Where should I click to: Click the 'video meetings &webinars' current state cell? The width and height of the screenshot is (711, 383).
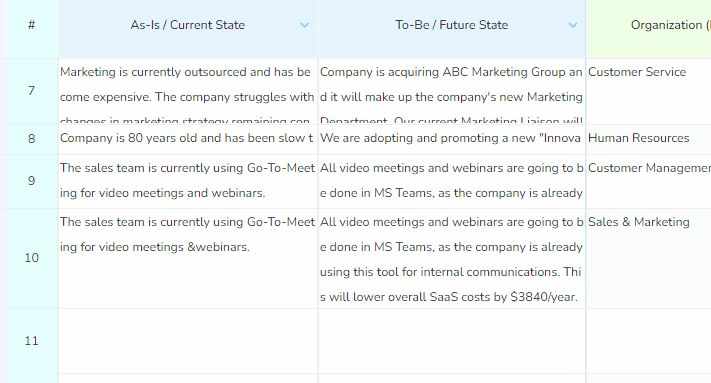(x=188, y=258)
